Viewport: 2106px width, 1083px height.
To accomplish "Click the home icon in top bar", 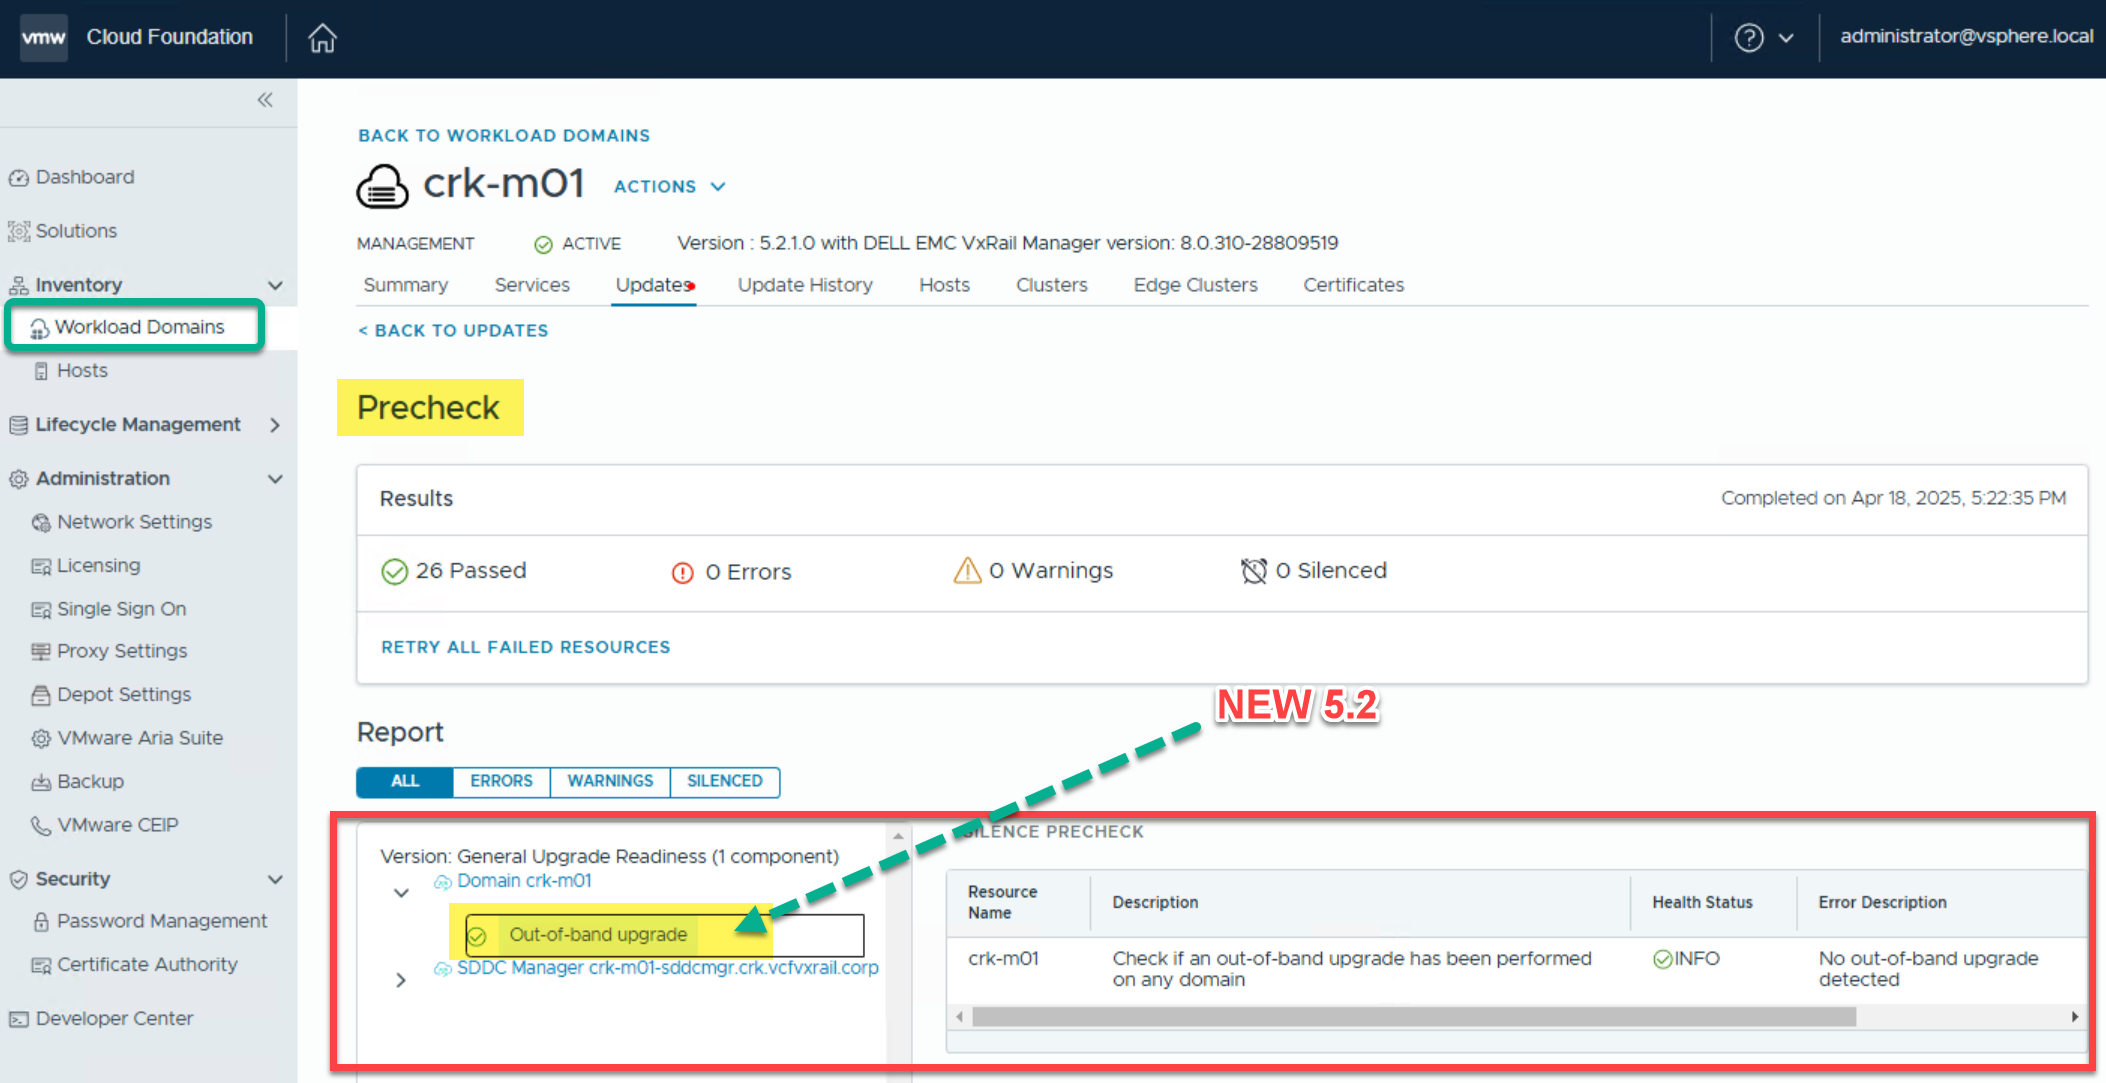I will coord(322,38).
